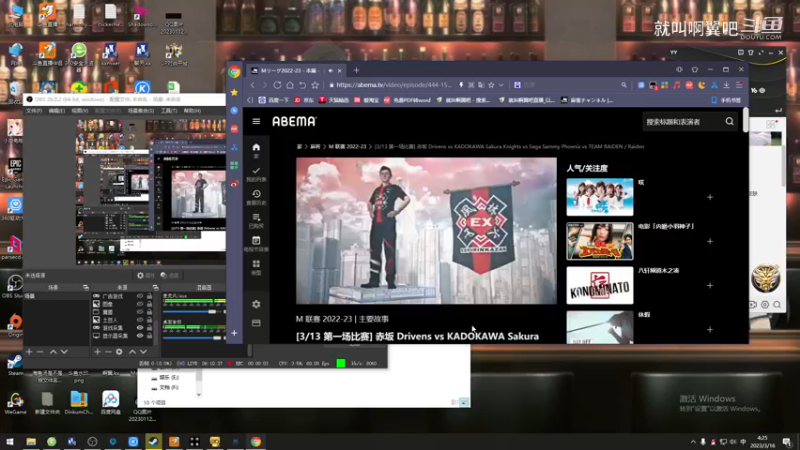
Task: Open OBS Sources panel popout icon
Action: 156,288
